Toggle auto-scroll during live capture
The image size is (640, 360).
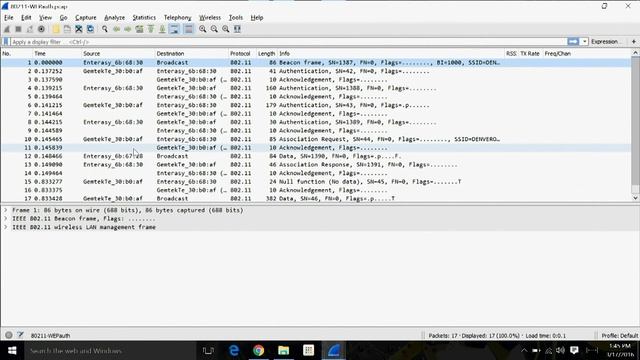tap(174, 29)
